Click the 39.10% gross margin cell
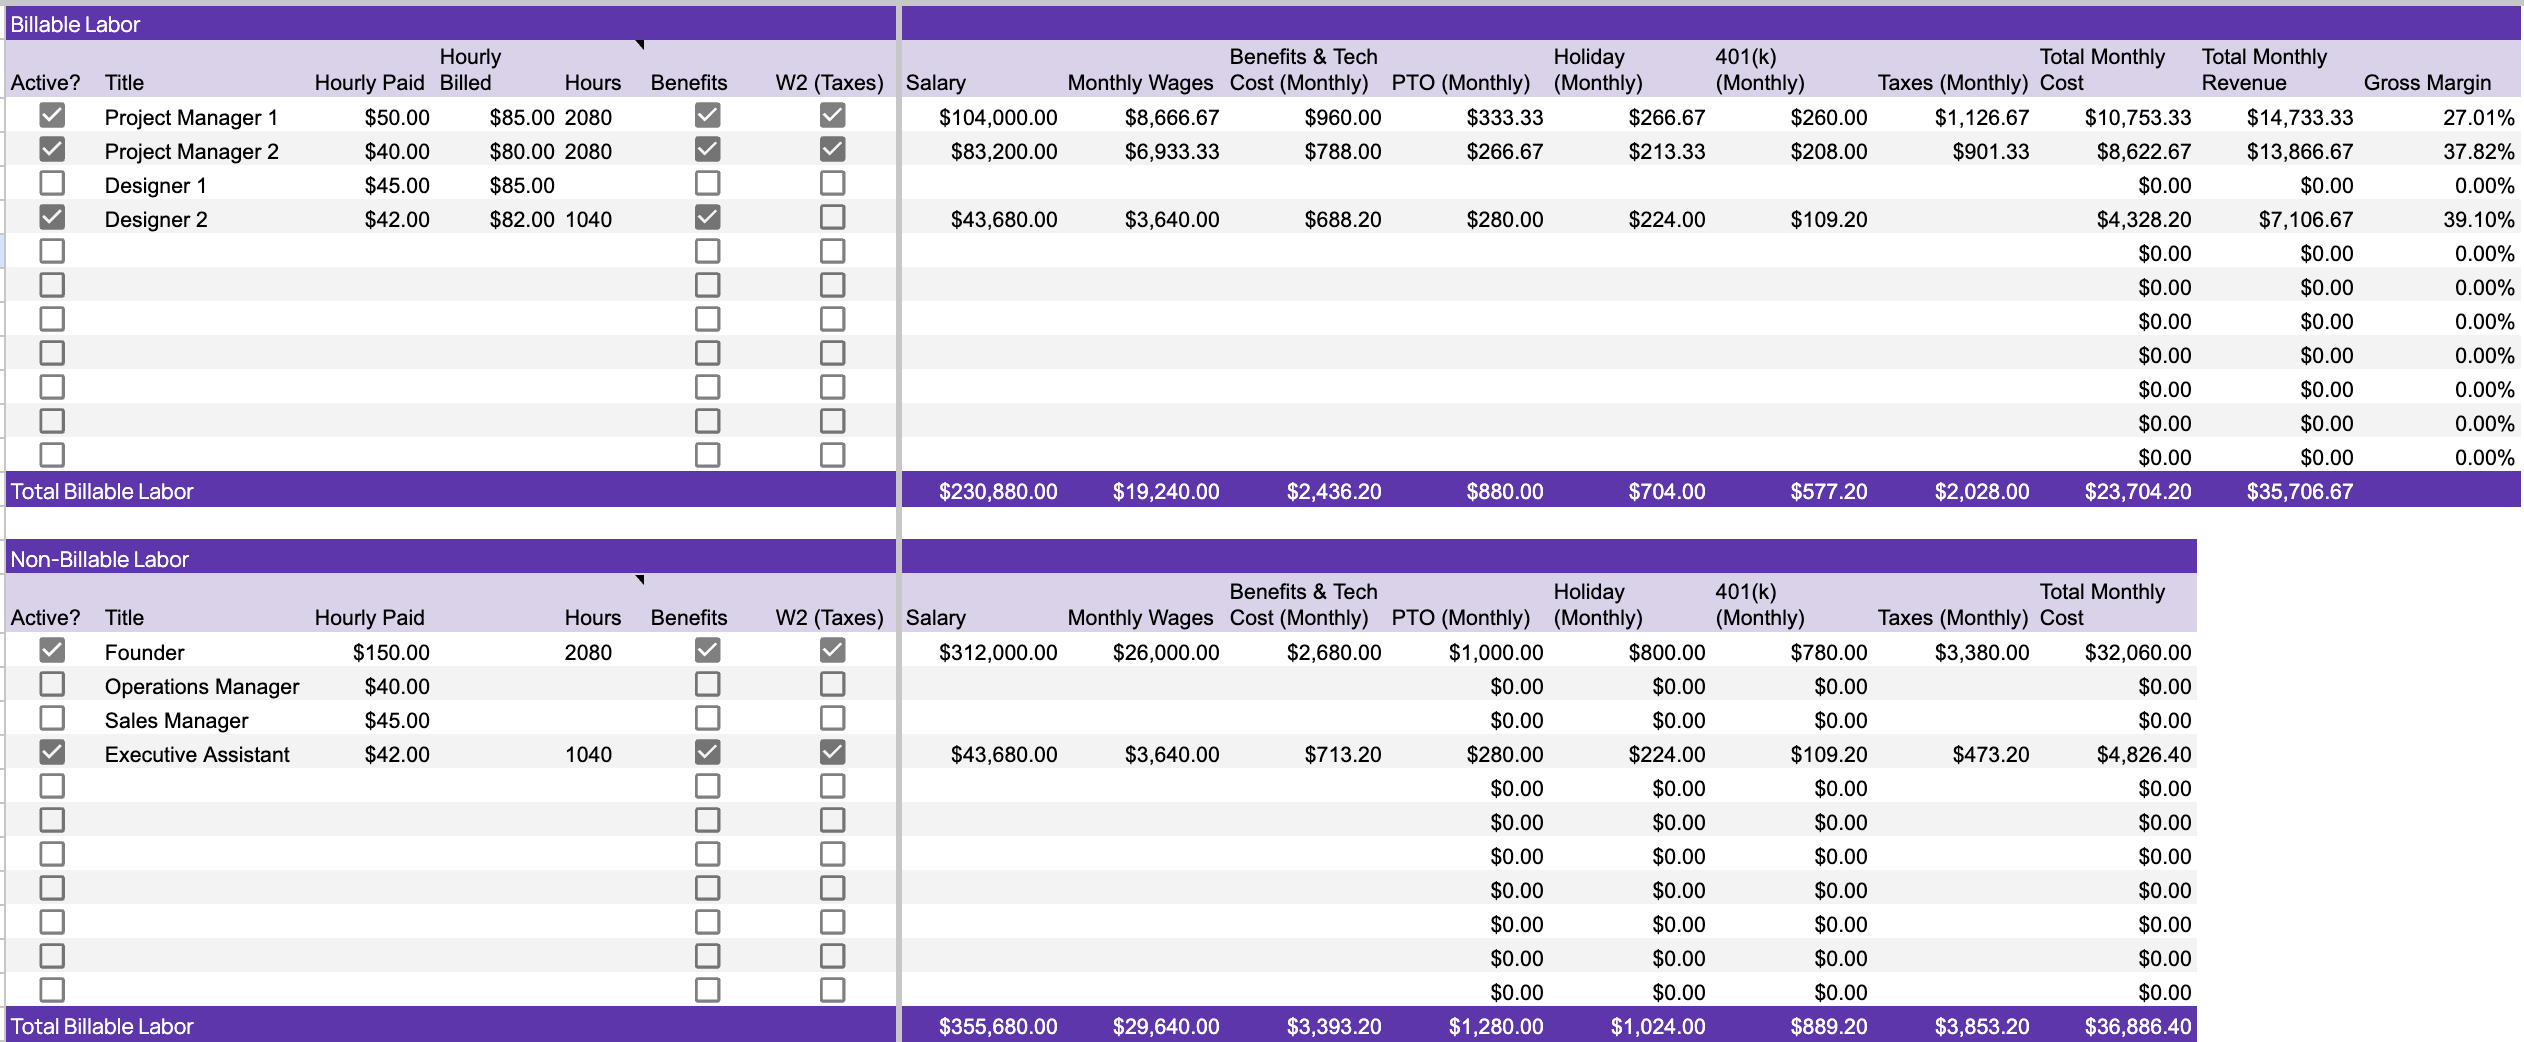This screenshot has height=1042, width=2524. tap(2478, 219)
